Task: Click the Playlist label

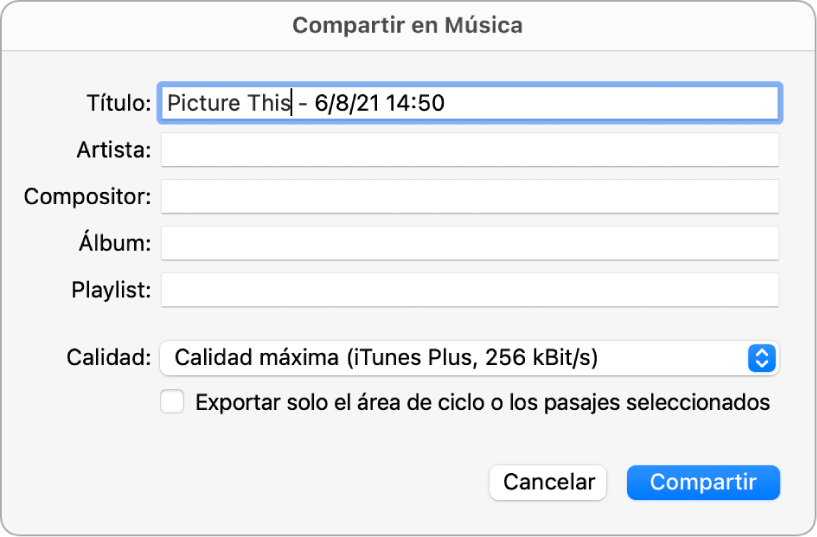Action: click(x=111, y=290)
